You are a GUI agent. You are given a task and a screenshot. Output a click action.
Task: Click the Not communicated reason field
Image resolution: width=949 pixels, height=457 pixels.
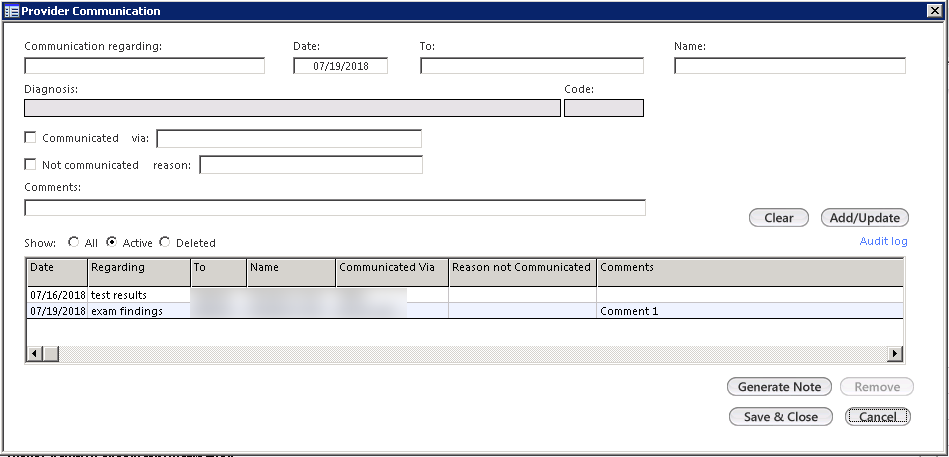click(311, 165)
